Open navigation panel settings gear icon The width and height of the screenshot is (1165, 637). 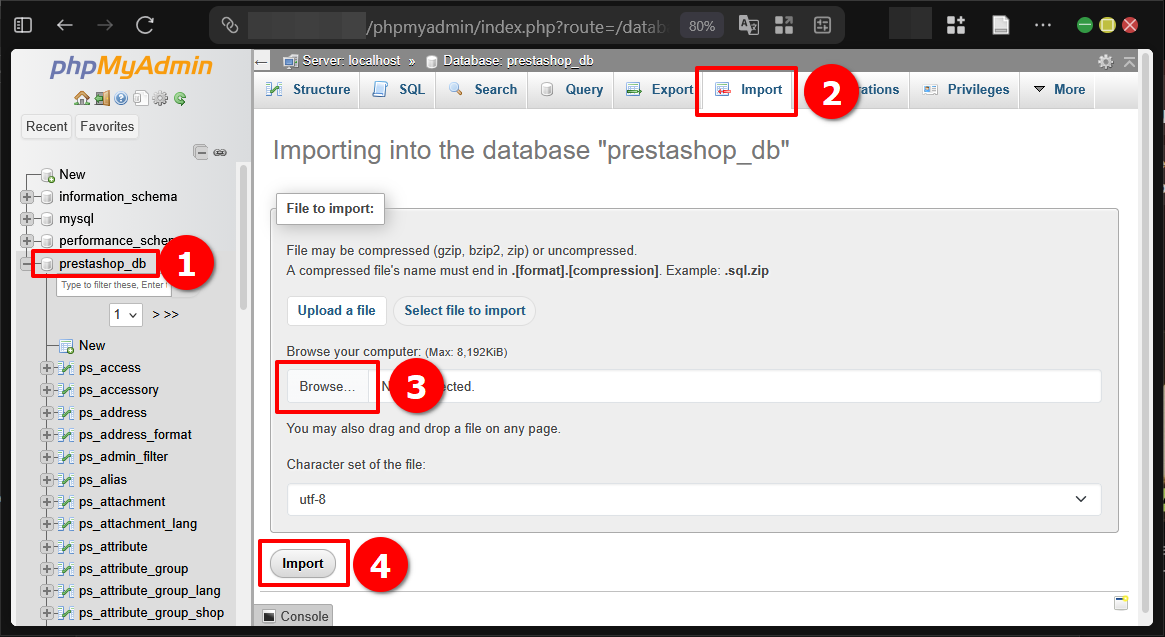pyautogui.click(x=159, y=98)
